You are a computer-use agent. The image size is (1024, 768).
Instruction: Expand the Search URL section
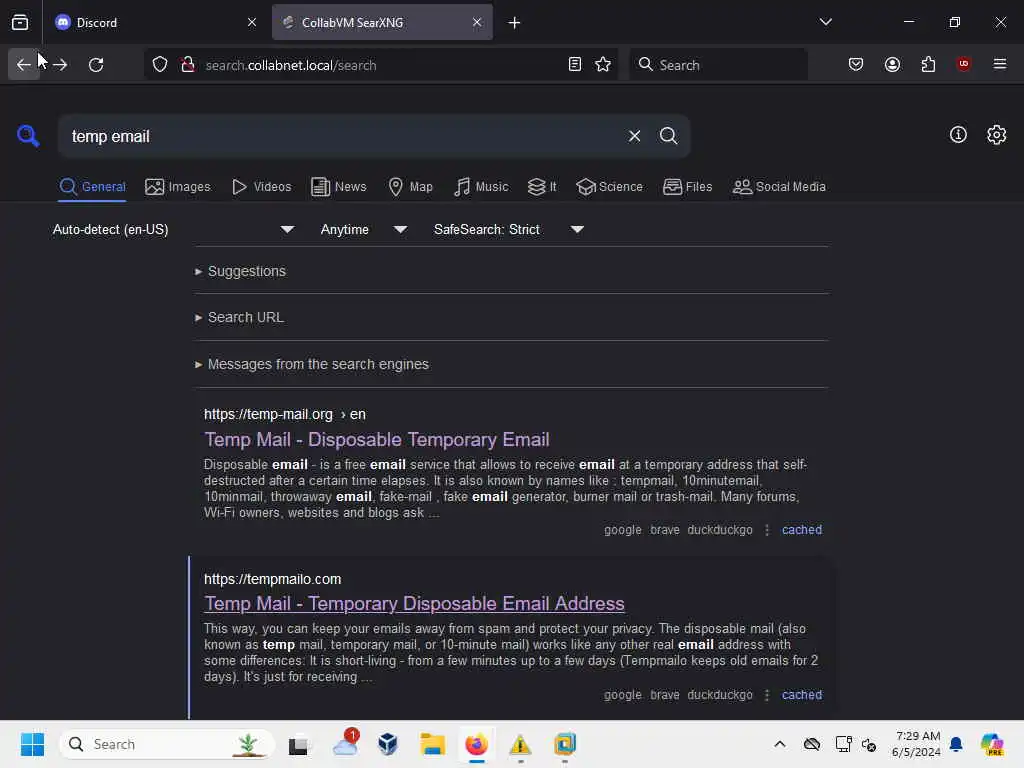(x=239, y=317)
